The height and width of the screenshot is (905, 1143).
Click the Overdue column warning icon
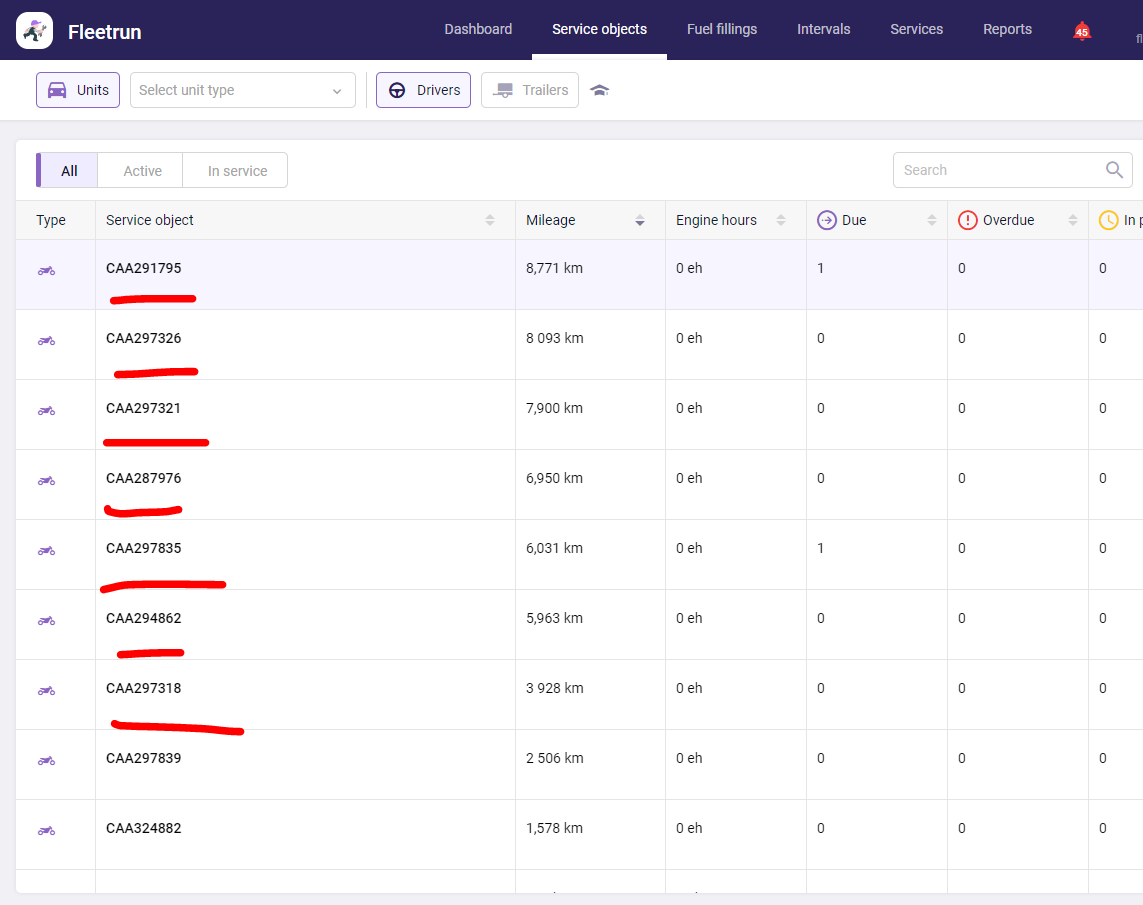(967, 220)
